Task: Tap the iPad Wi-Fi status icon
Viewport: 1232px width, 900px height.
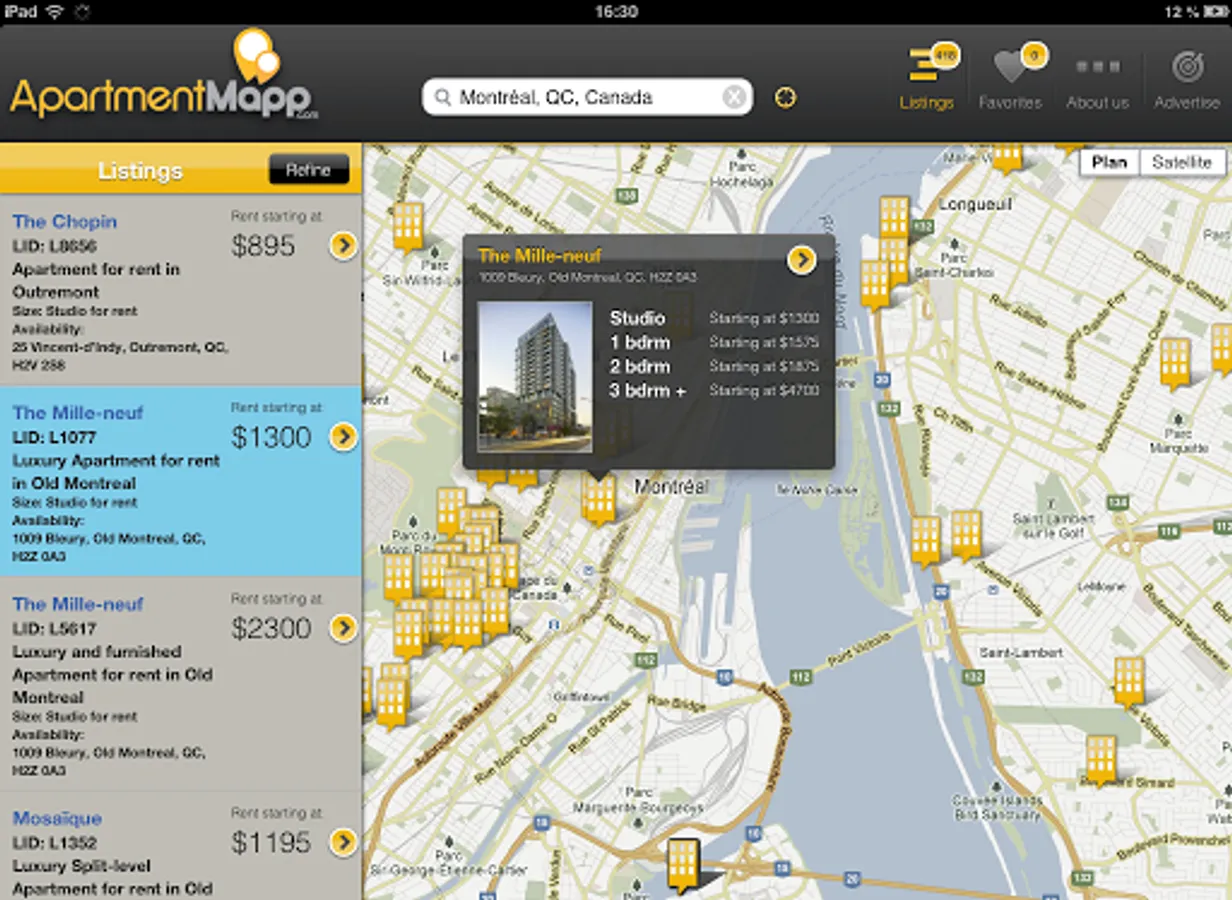Action: tap(54, 12)
